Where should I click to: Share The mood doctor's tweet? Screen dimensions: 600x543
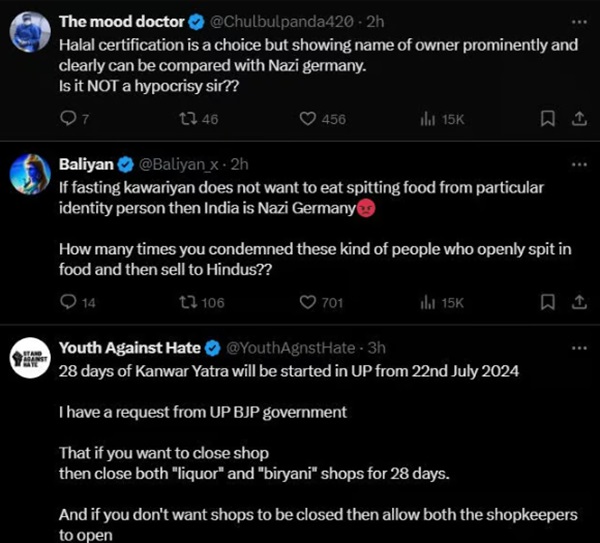coord(578,119)
